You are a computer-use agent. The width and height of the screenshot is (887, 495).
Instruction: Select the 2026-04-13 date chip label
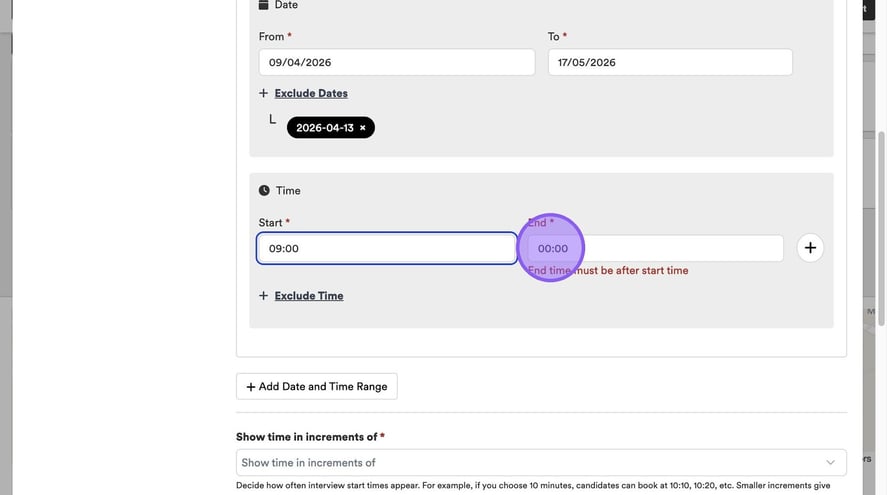(324, 128)
